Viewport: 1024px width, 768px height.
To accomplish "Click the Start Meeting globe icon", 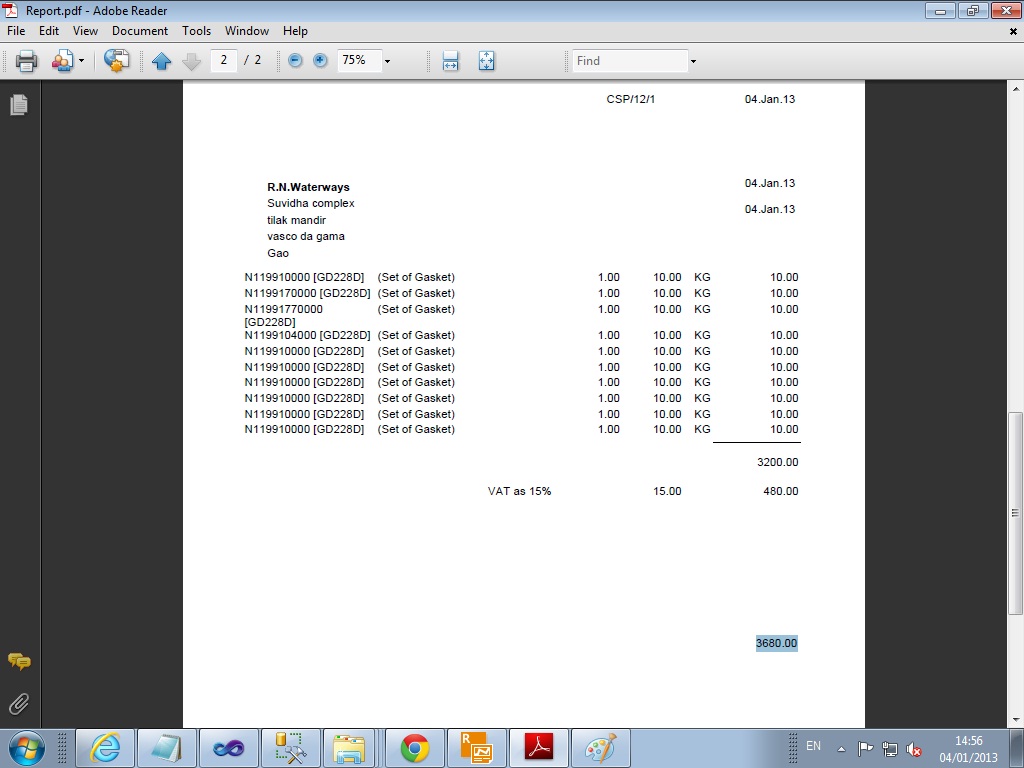I will [x=116, y=61].
